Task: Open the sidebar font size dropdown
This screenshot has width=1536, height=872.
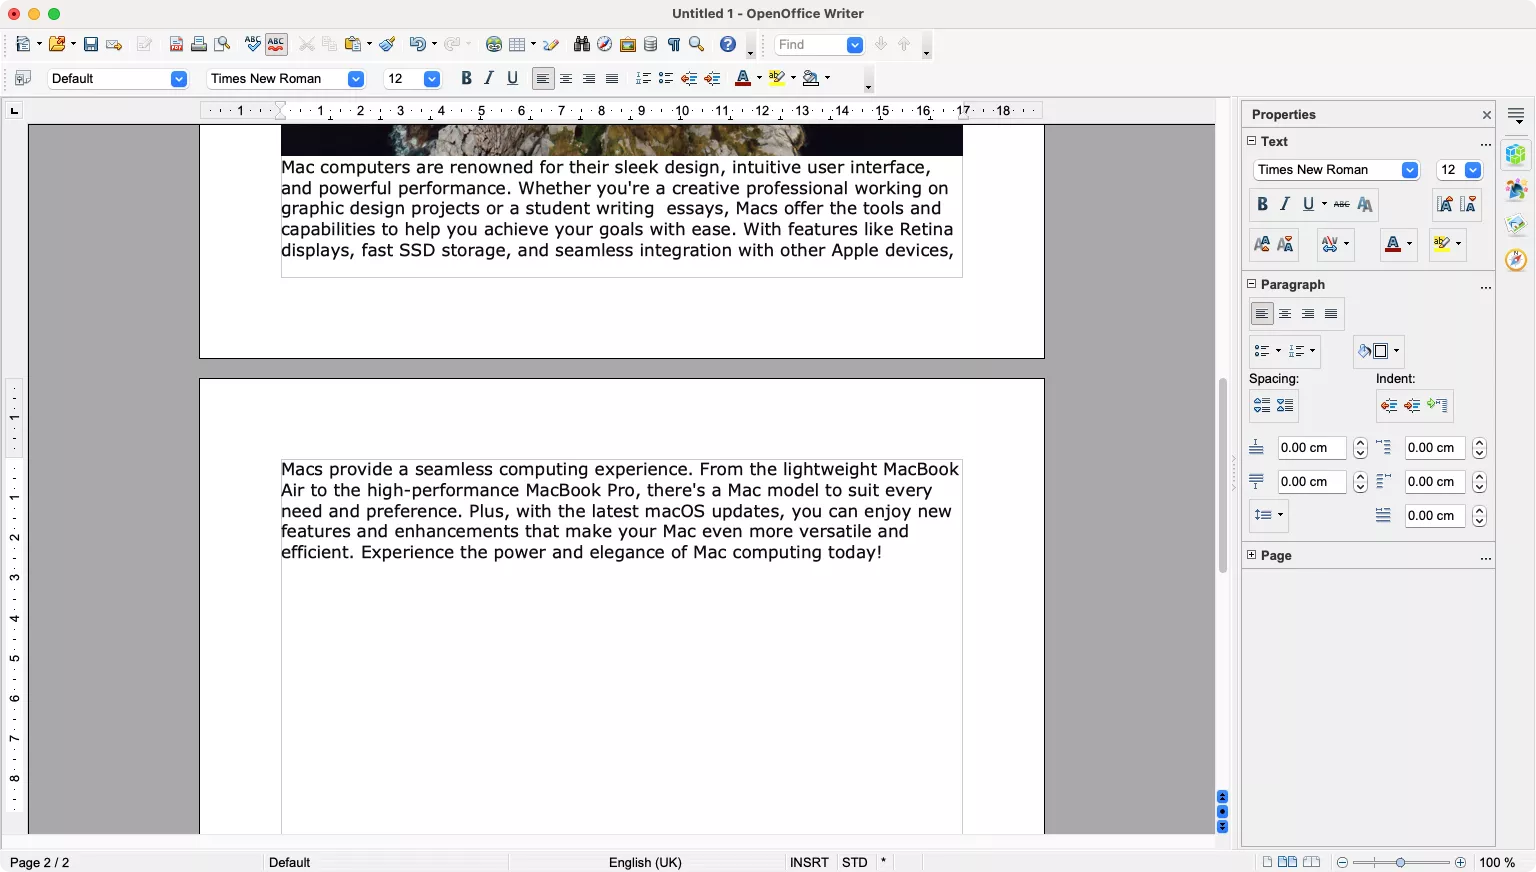Action: click(x=1473, y=170)
